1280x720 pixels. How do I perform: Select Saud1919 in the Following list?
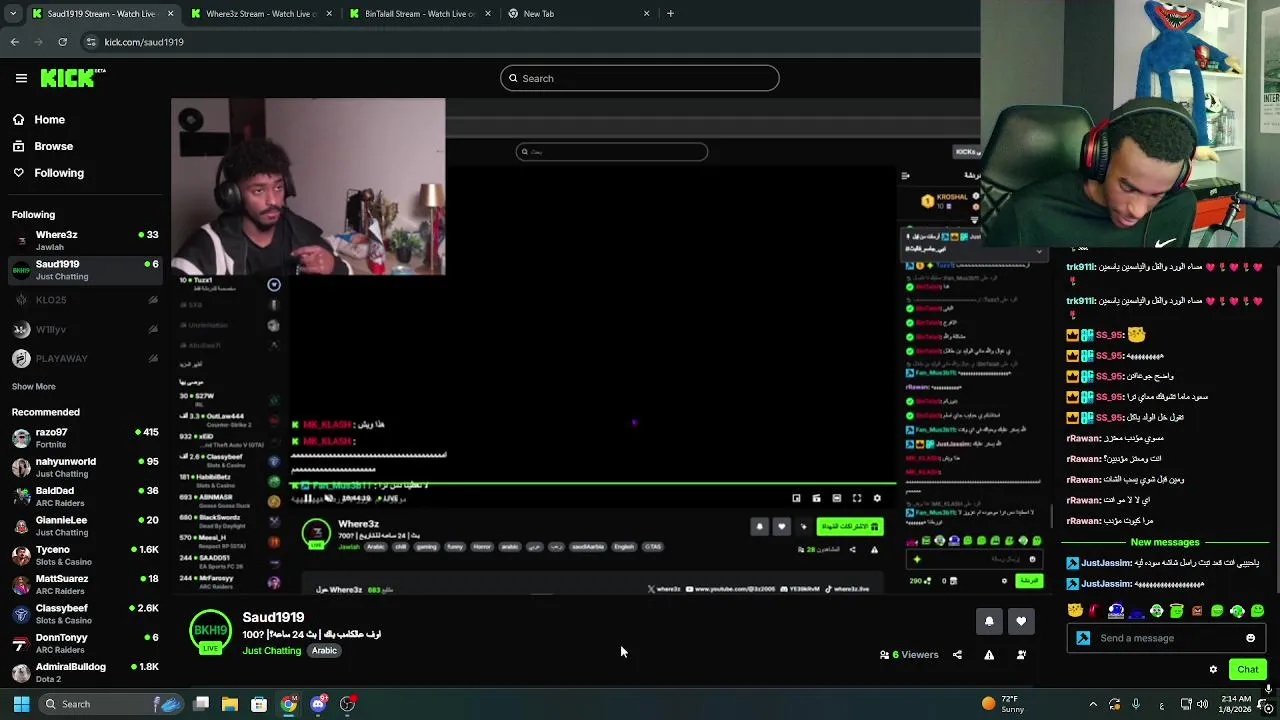click(x=85, y=270)
